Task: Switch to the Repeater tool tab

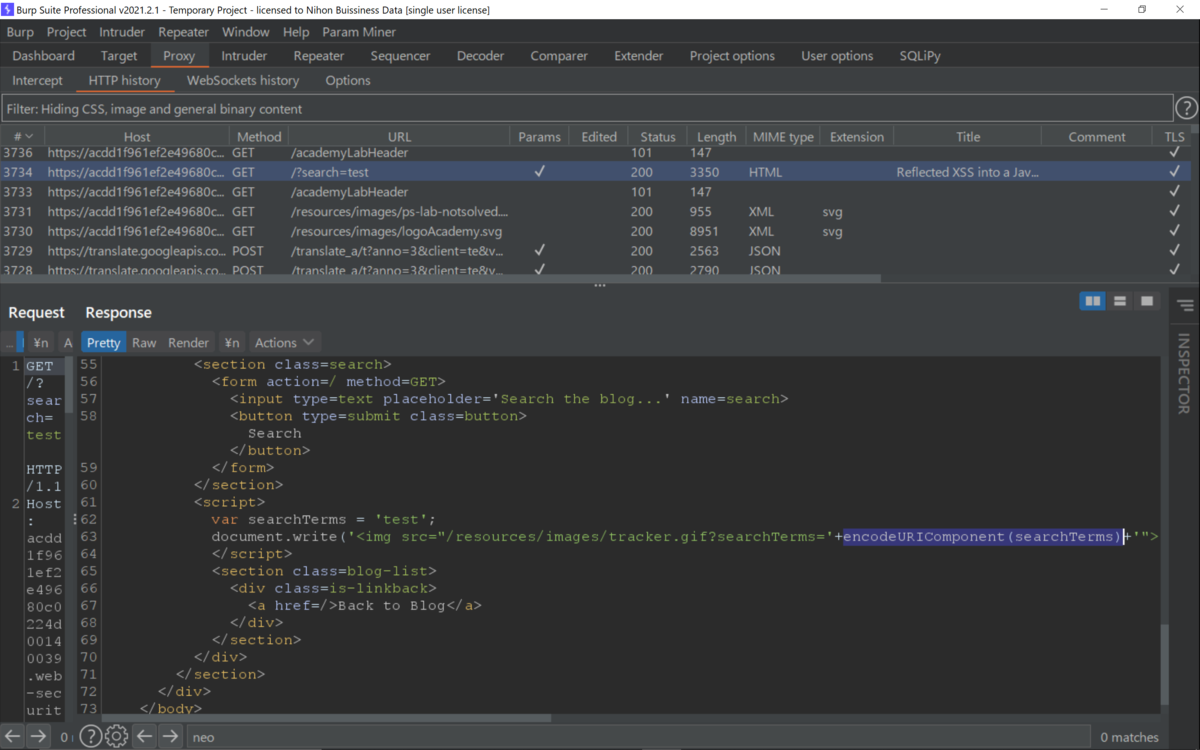Action: tap(319, 56)
